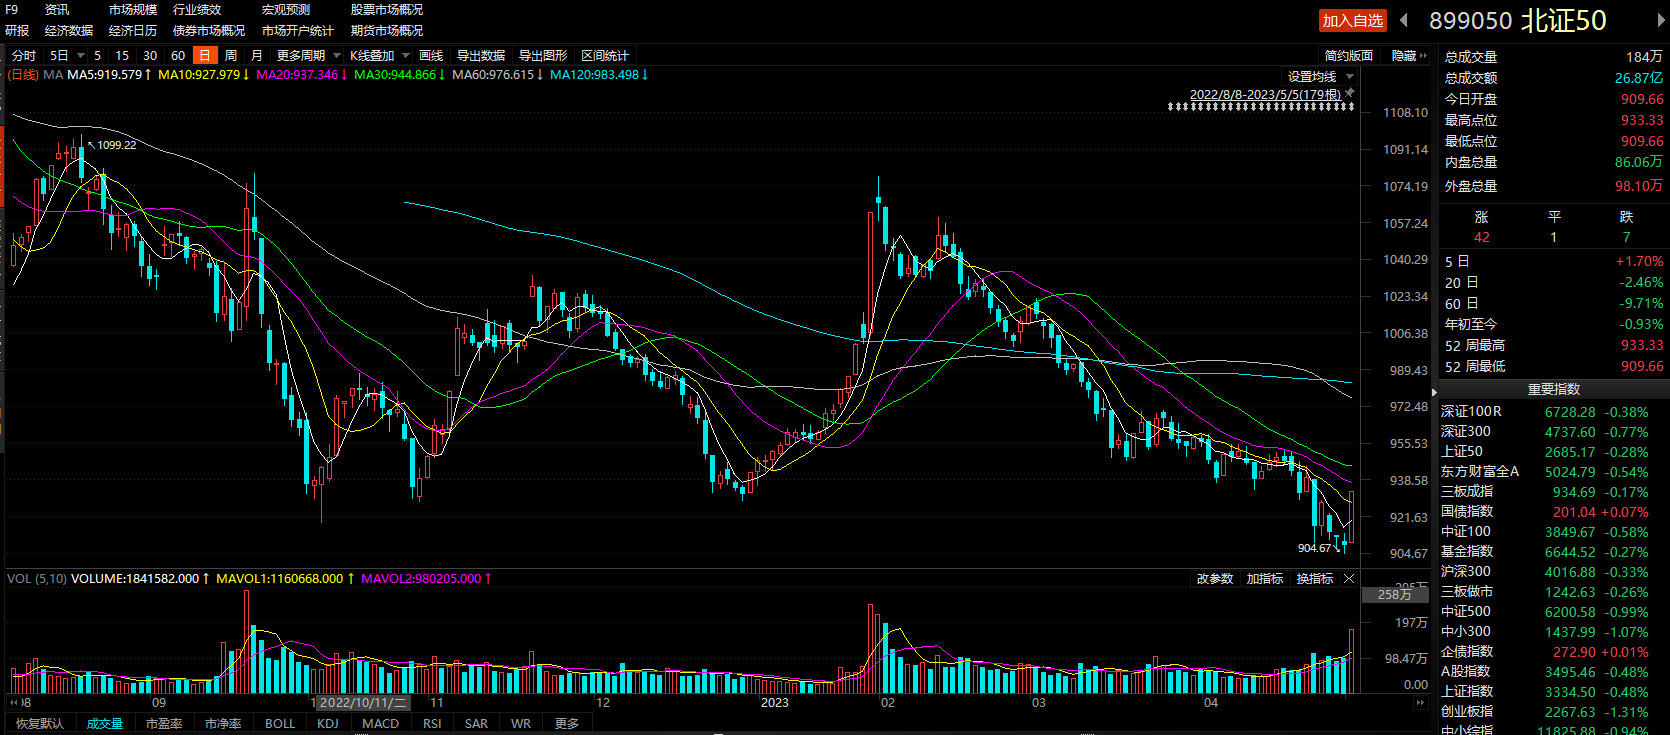Viewport: 1670px width, 735px height.
Task: Switch chart to weekly period
Action: (231, 56)
